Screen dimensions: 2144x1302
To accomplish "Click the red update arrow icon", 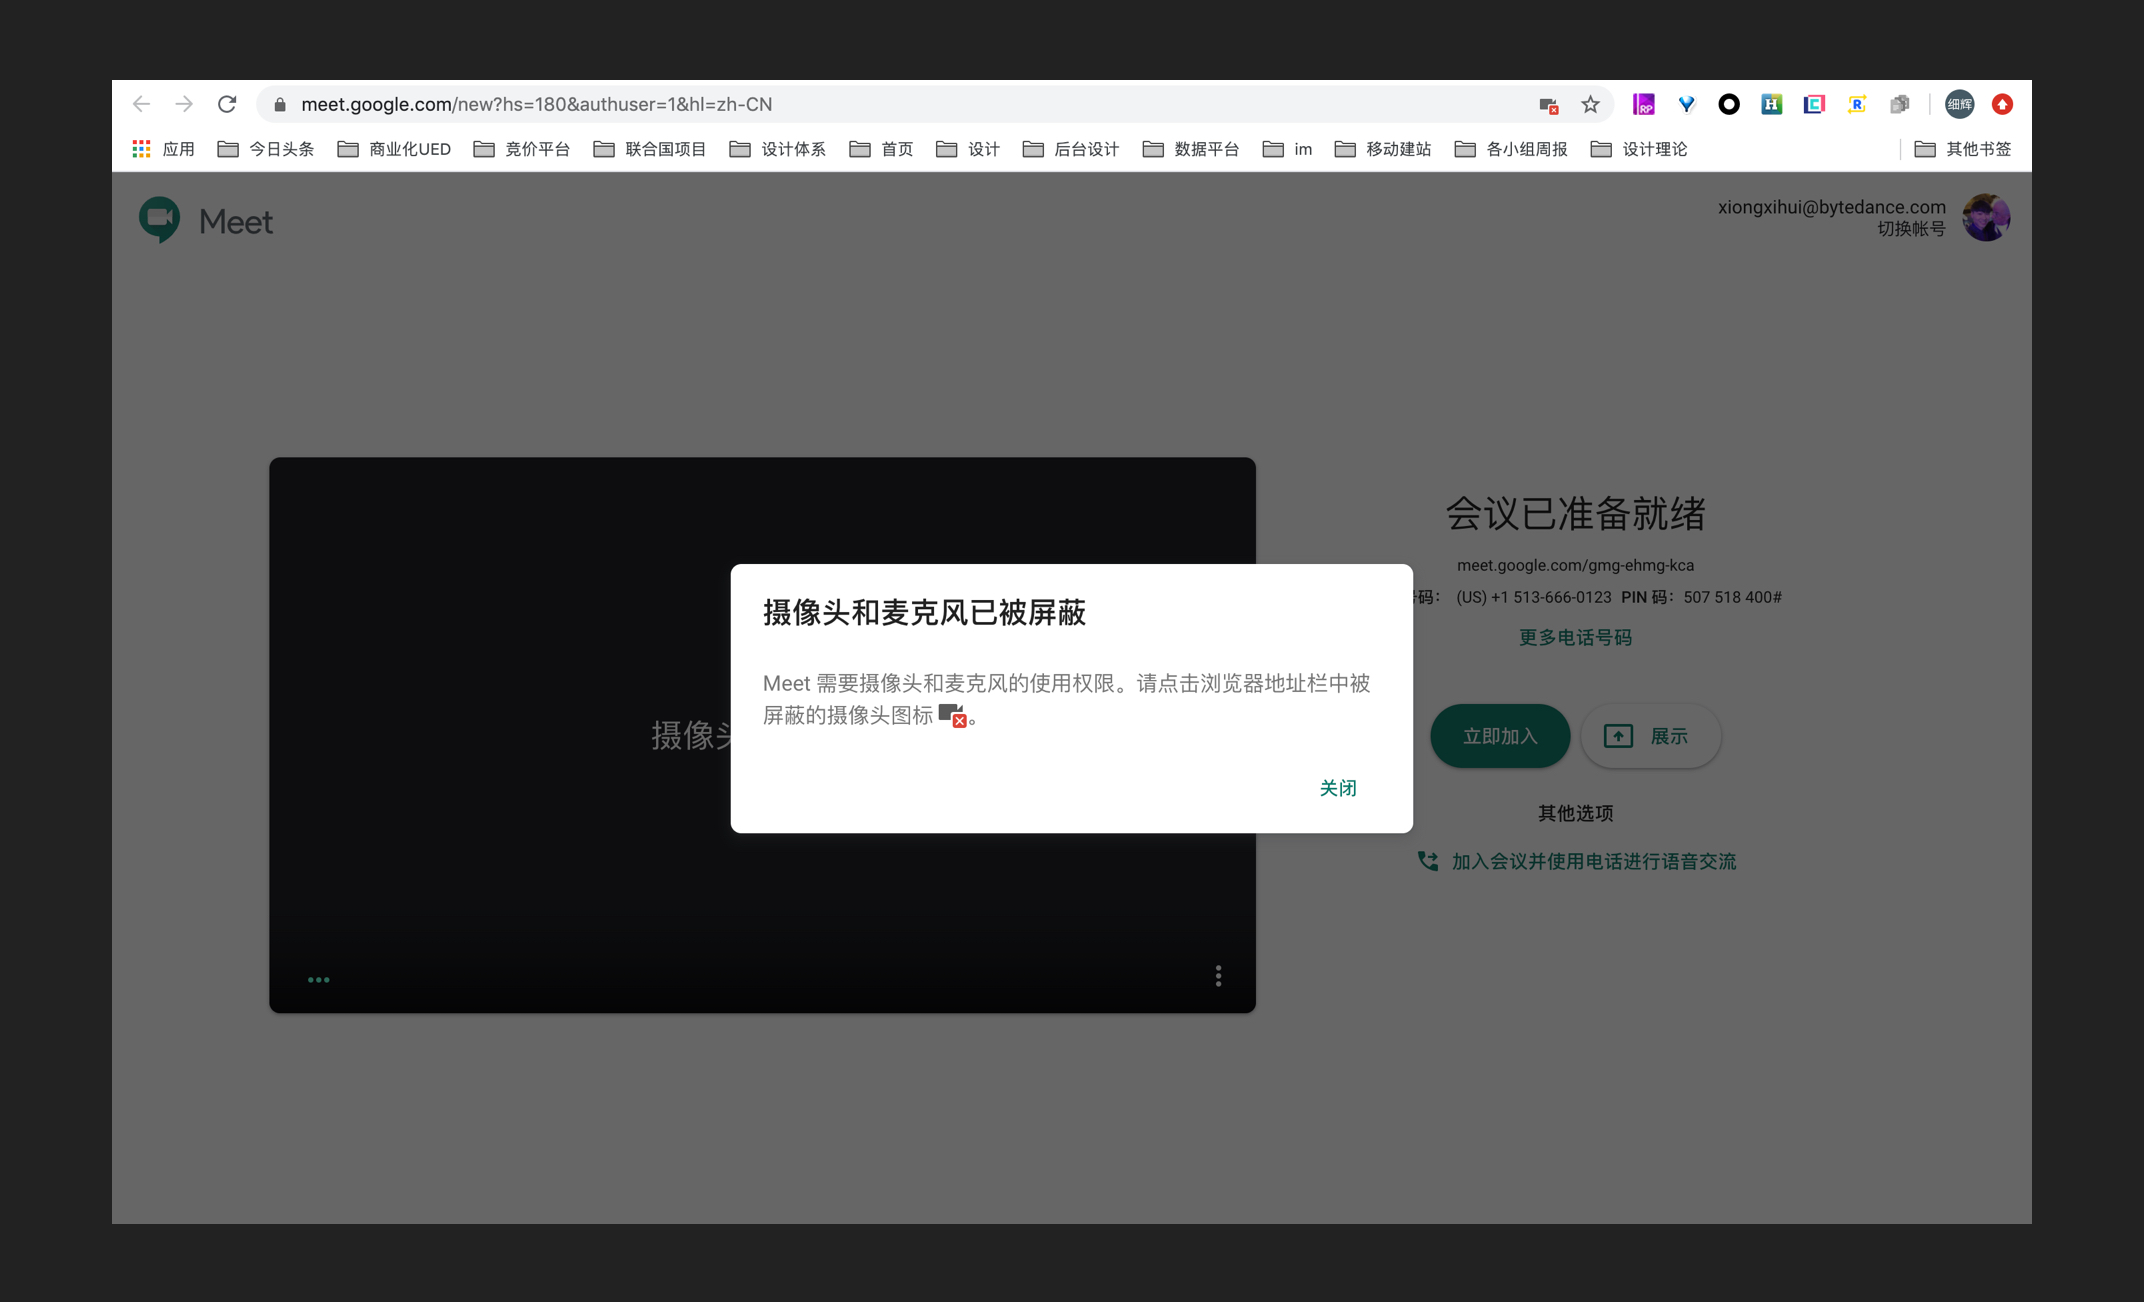I will (x=2002, y=104).
